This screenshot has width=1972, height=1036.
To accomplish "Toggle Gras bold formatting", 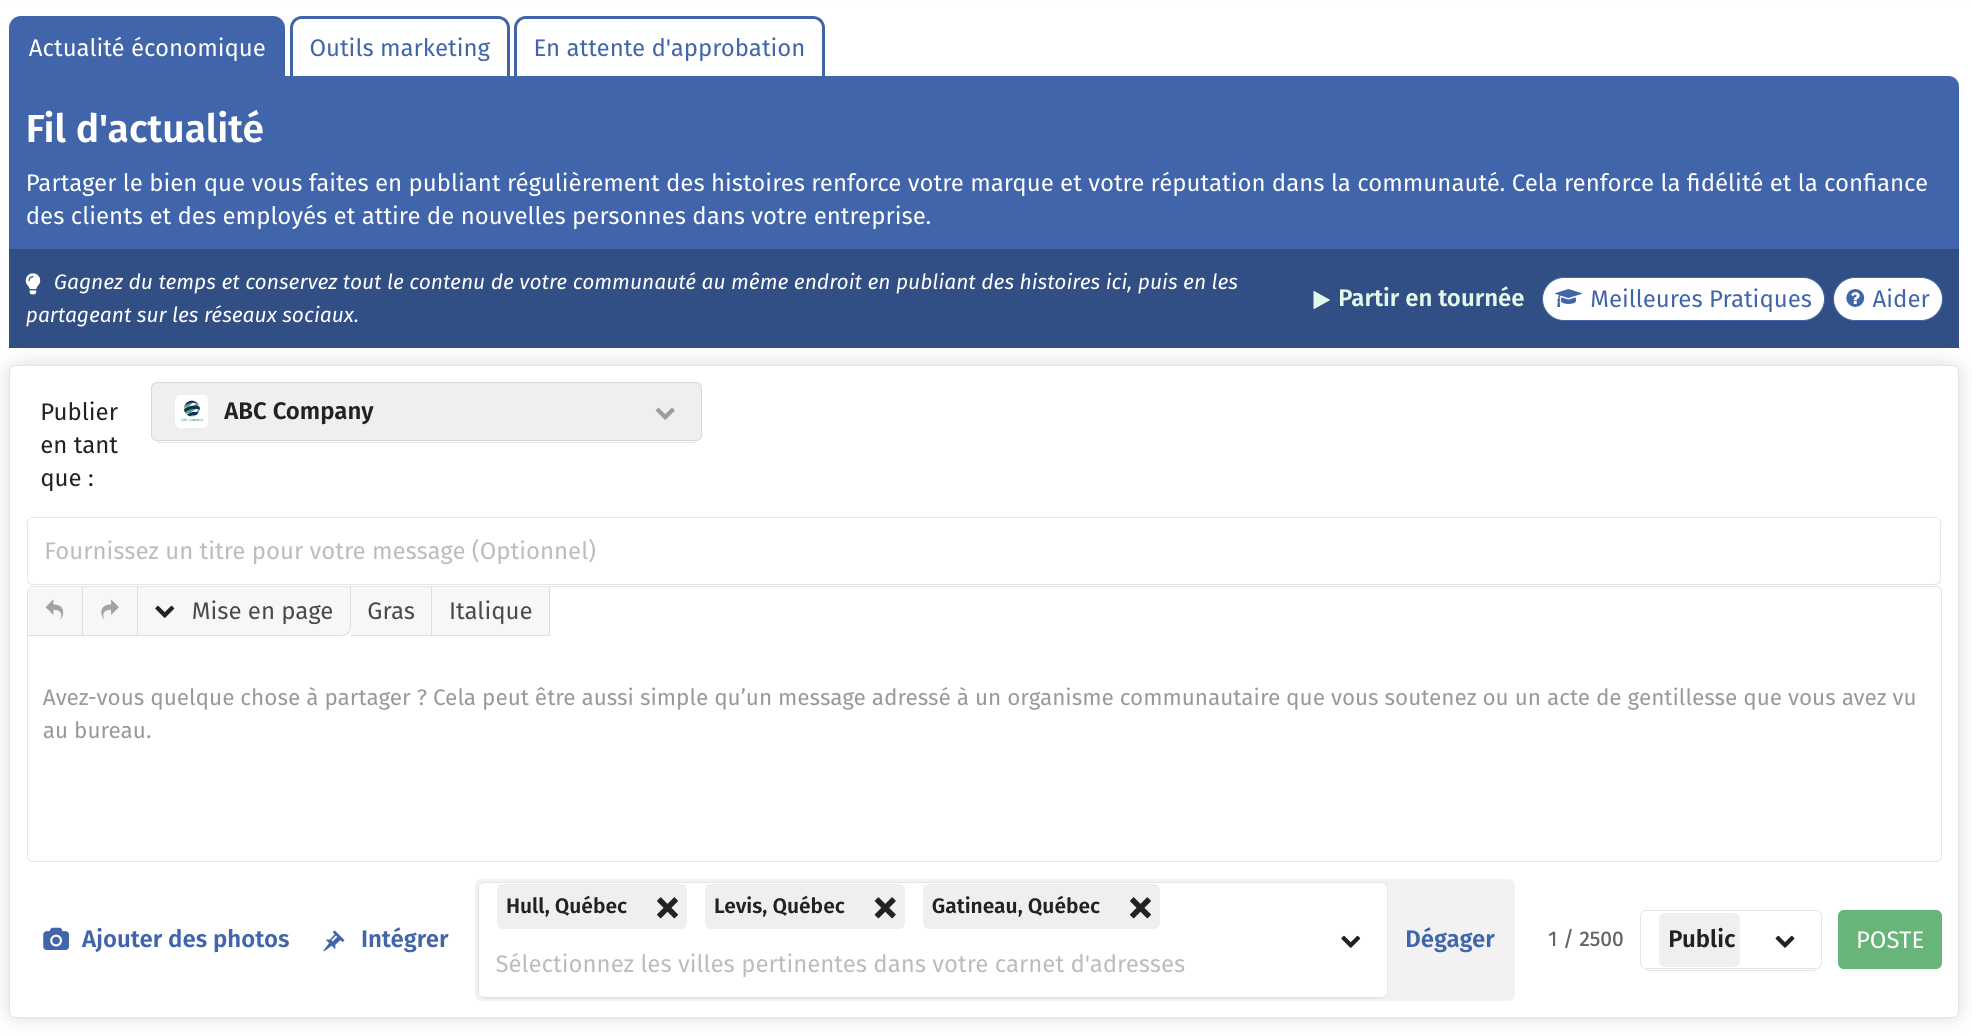I will (x=391, y=611).
